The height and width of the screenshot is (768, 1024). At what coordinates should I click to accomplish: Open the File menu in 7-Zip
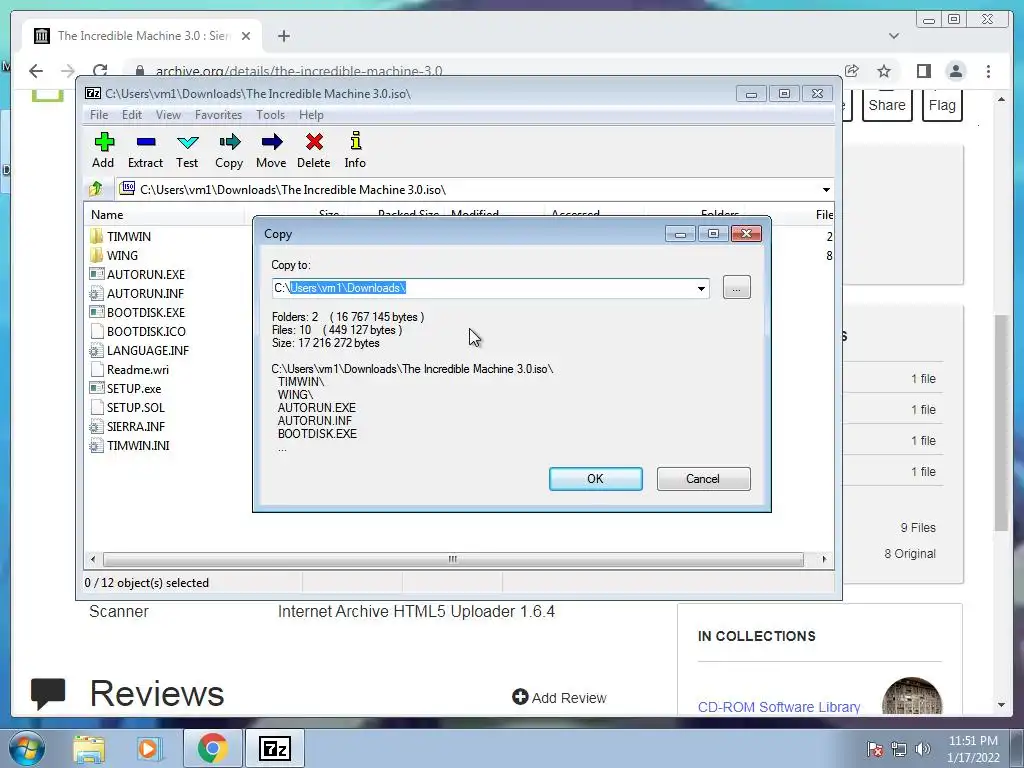point(99,115)
